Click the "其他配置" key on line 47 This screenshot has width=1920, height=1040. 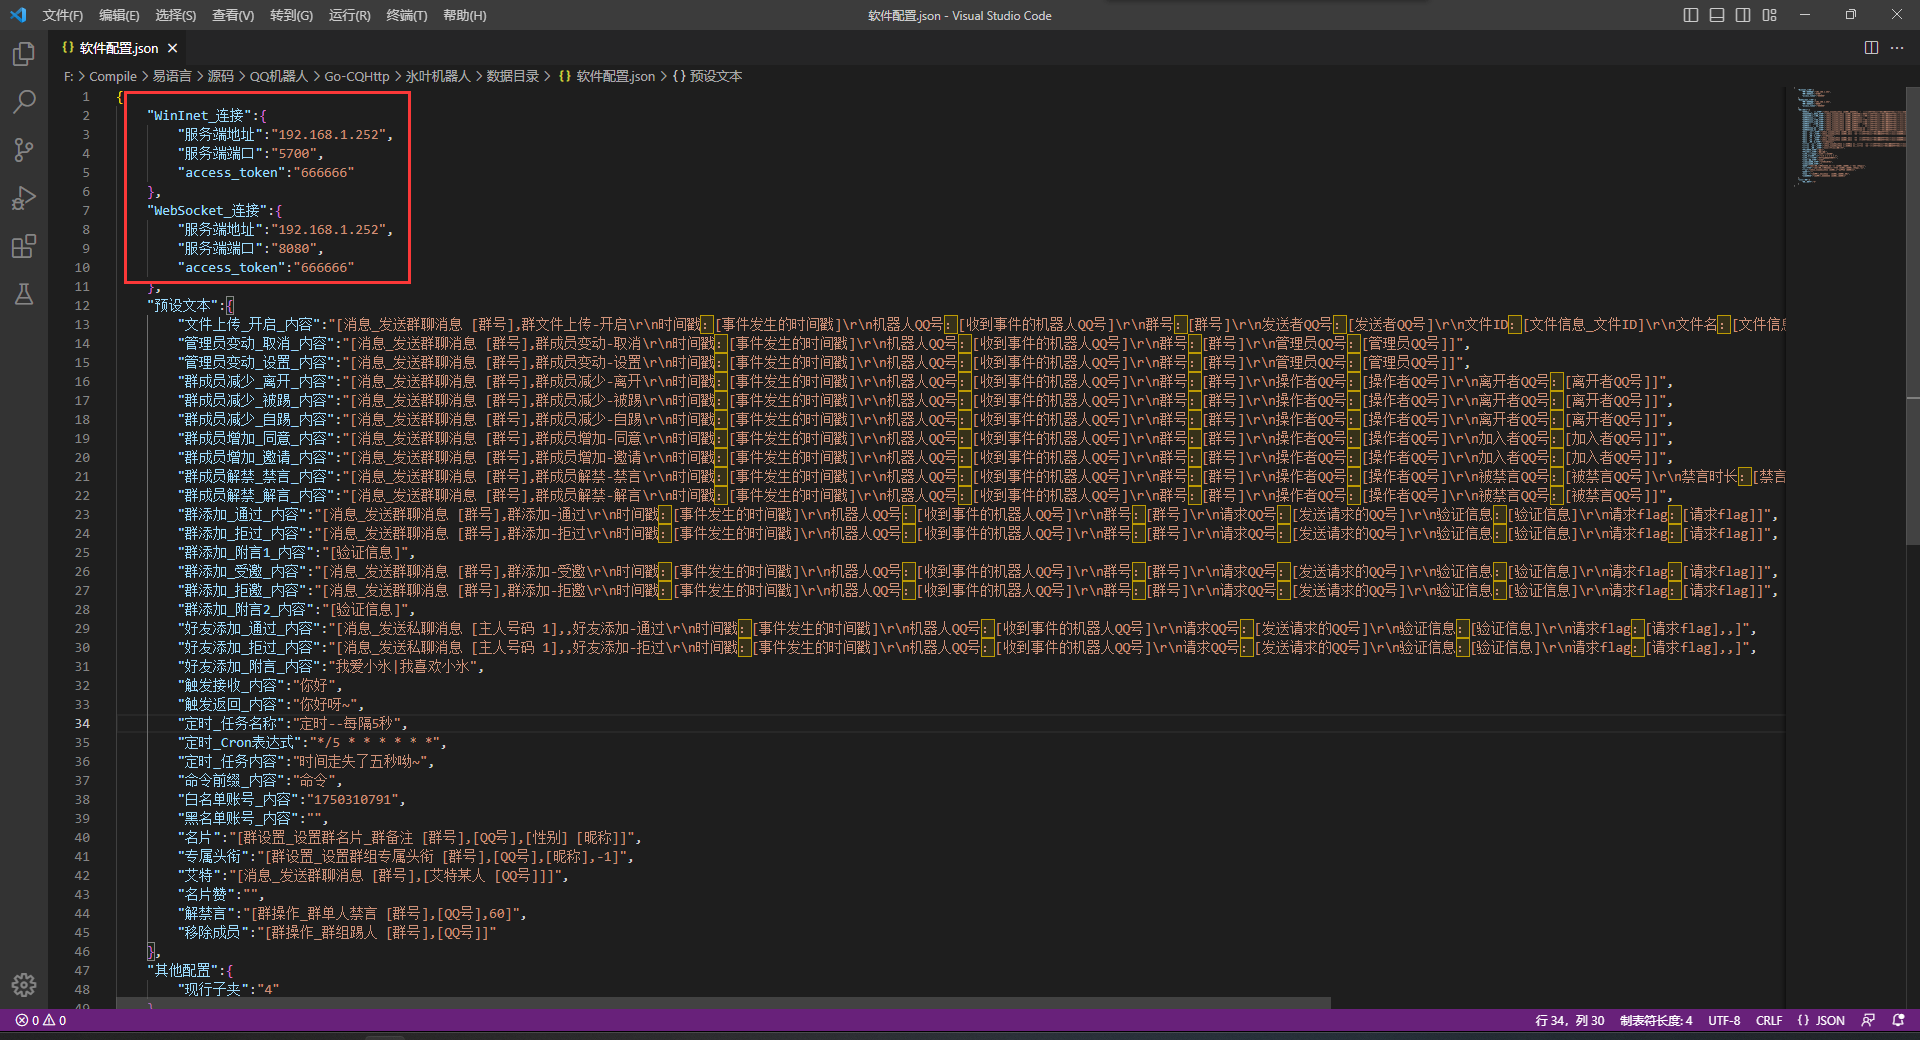(x=182, y=971)
